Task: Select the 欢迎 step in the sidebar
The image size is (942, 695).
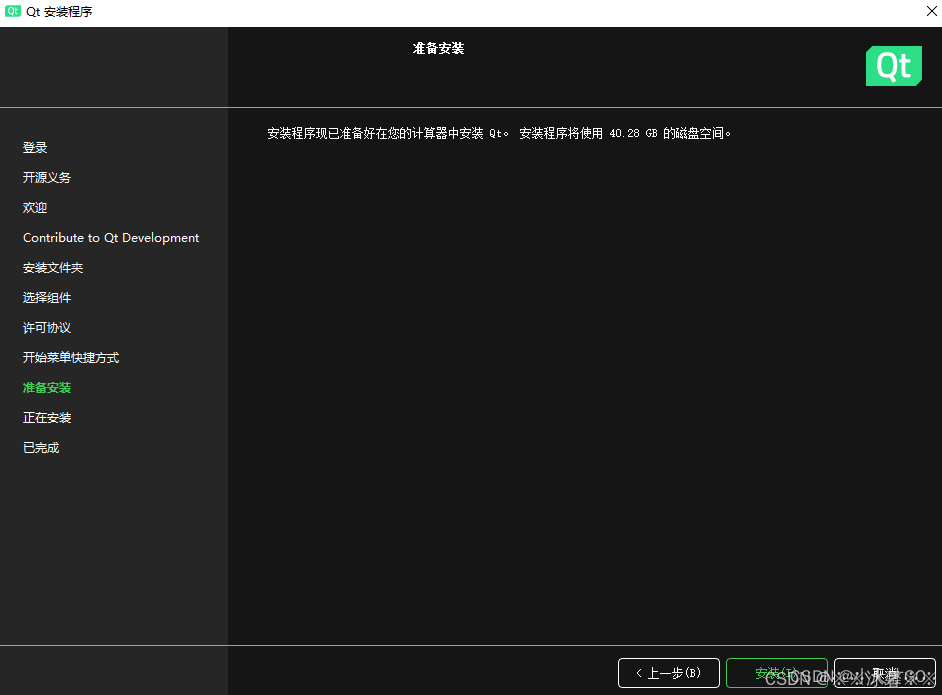Action: click(35, 208)
